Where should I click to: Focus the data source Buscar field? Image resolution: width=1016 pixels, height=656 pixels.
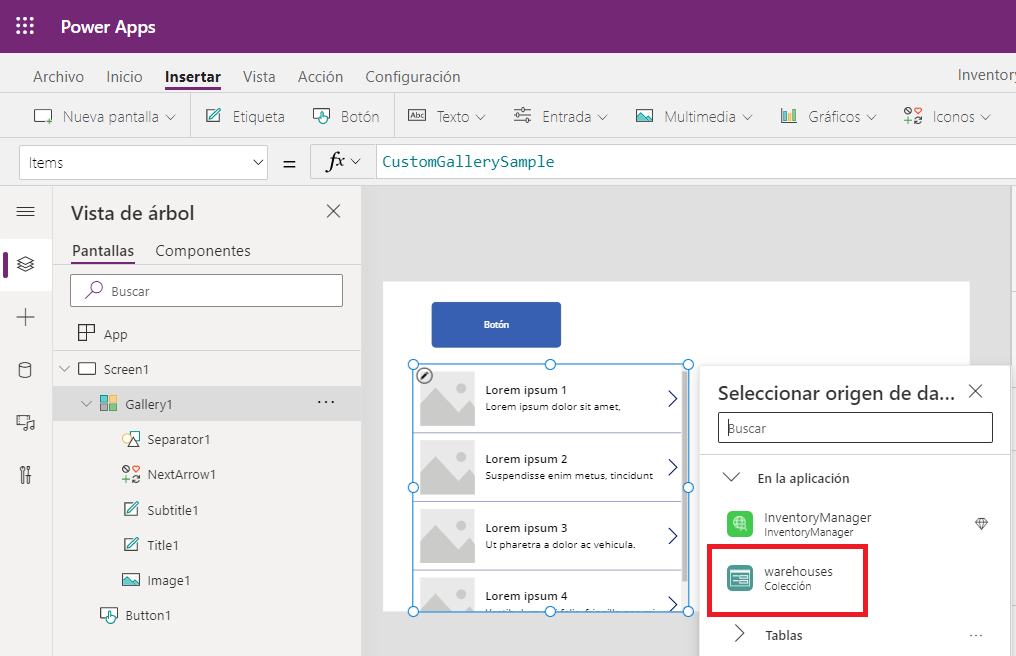855,428
